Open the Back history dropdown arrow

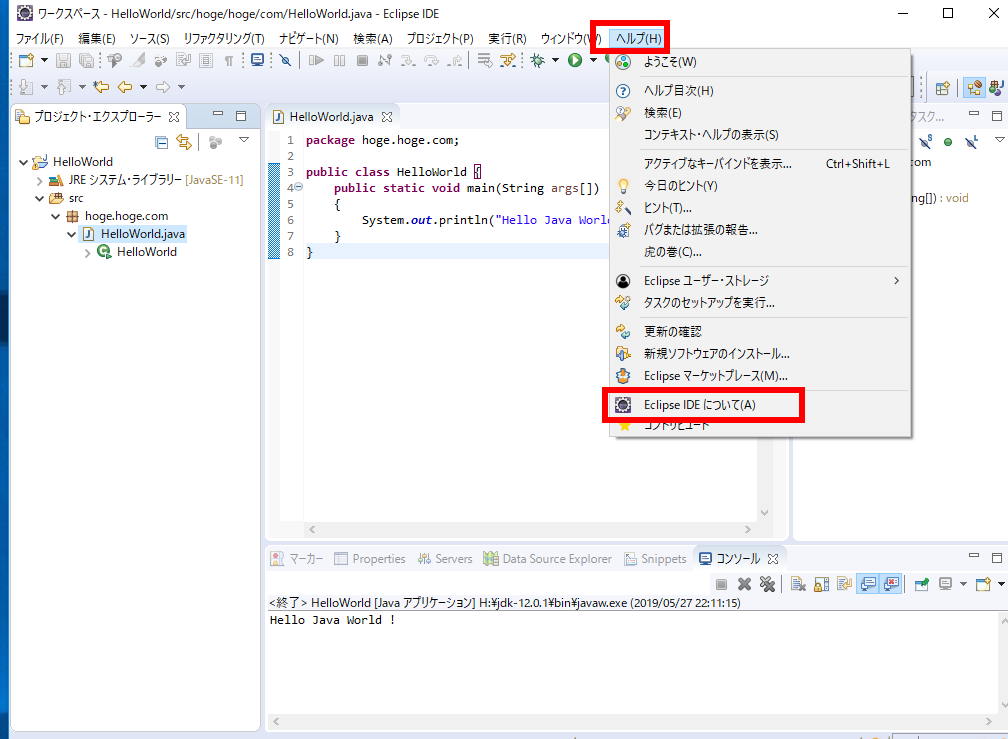coord(143,87)
